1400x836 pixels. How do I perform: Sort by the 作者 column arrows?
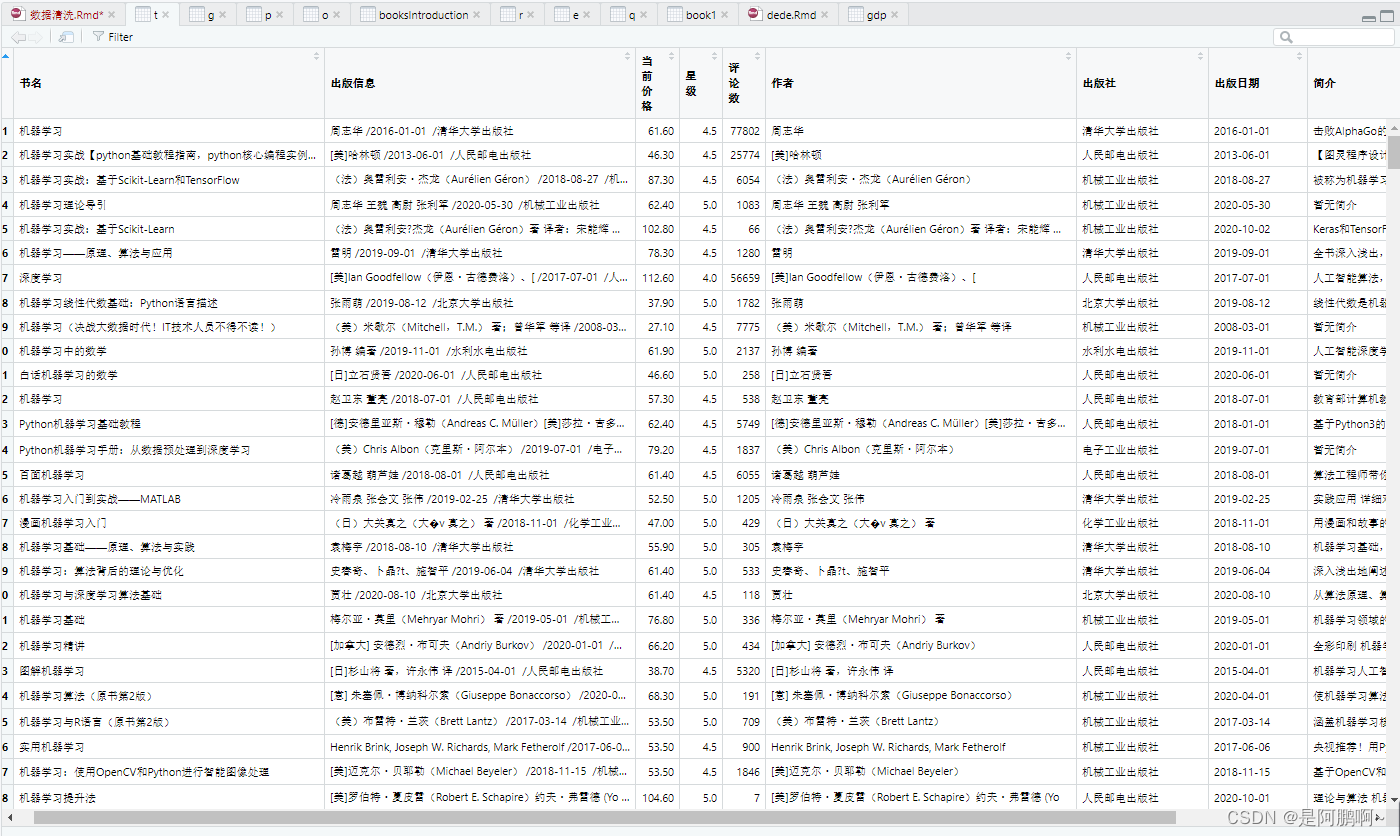(1068, 56)
